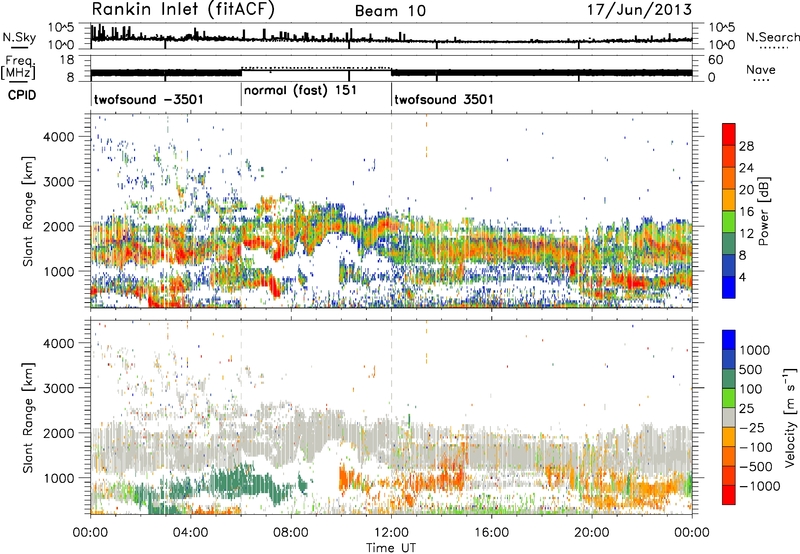Click the "twofsound 3501" CPID entry
The height and width of the screenshot is (554, 800).
point(444,99)
